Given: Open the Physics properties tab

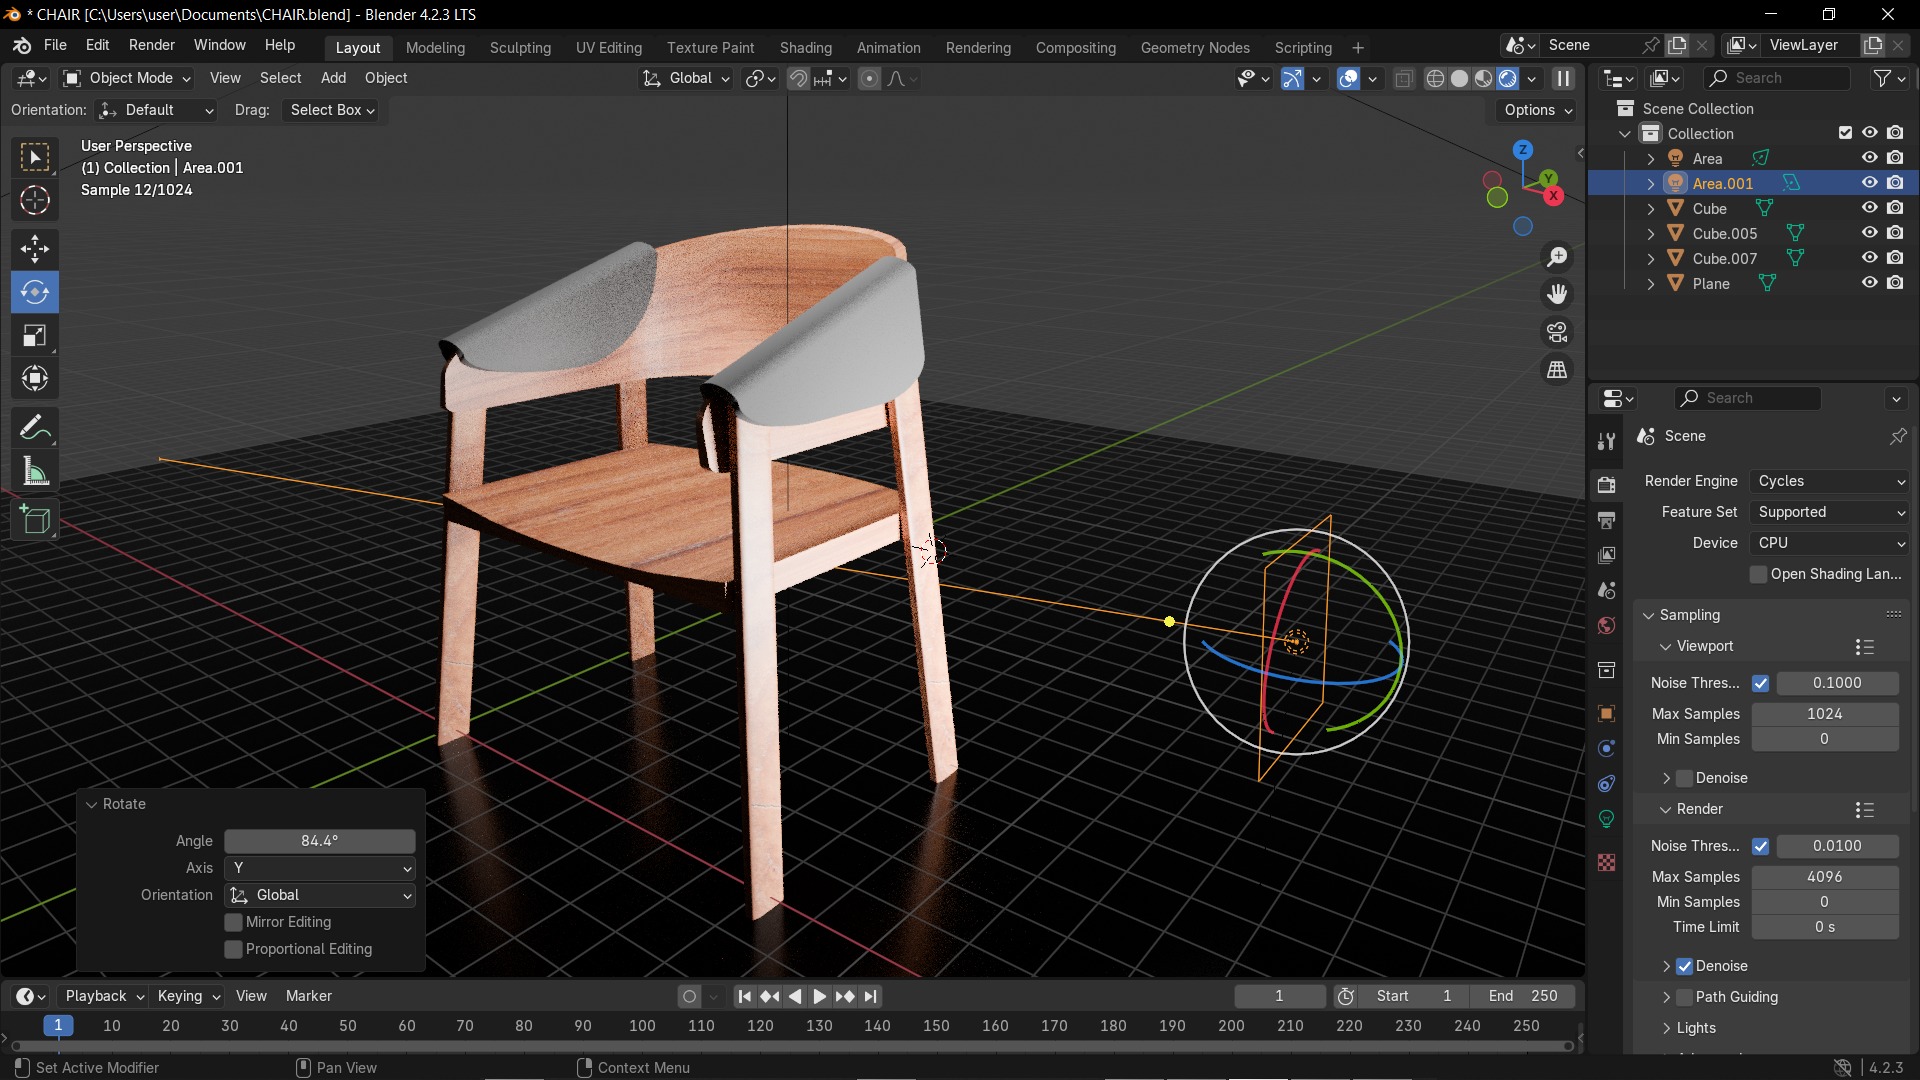Looking at the screenshot, I should [1607, 748].
